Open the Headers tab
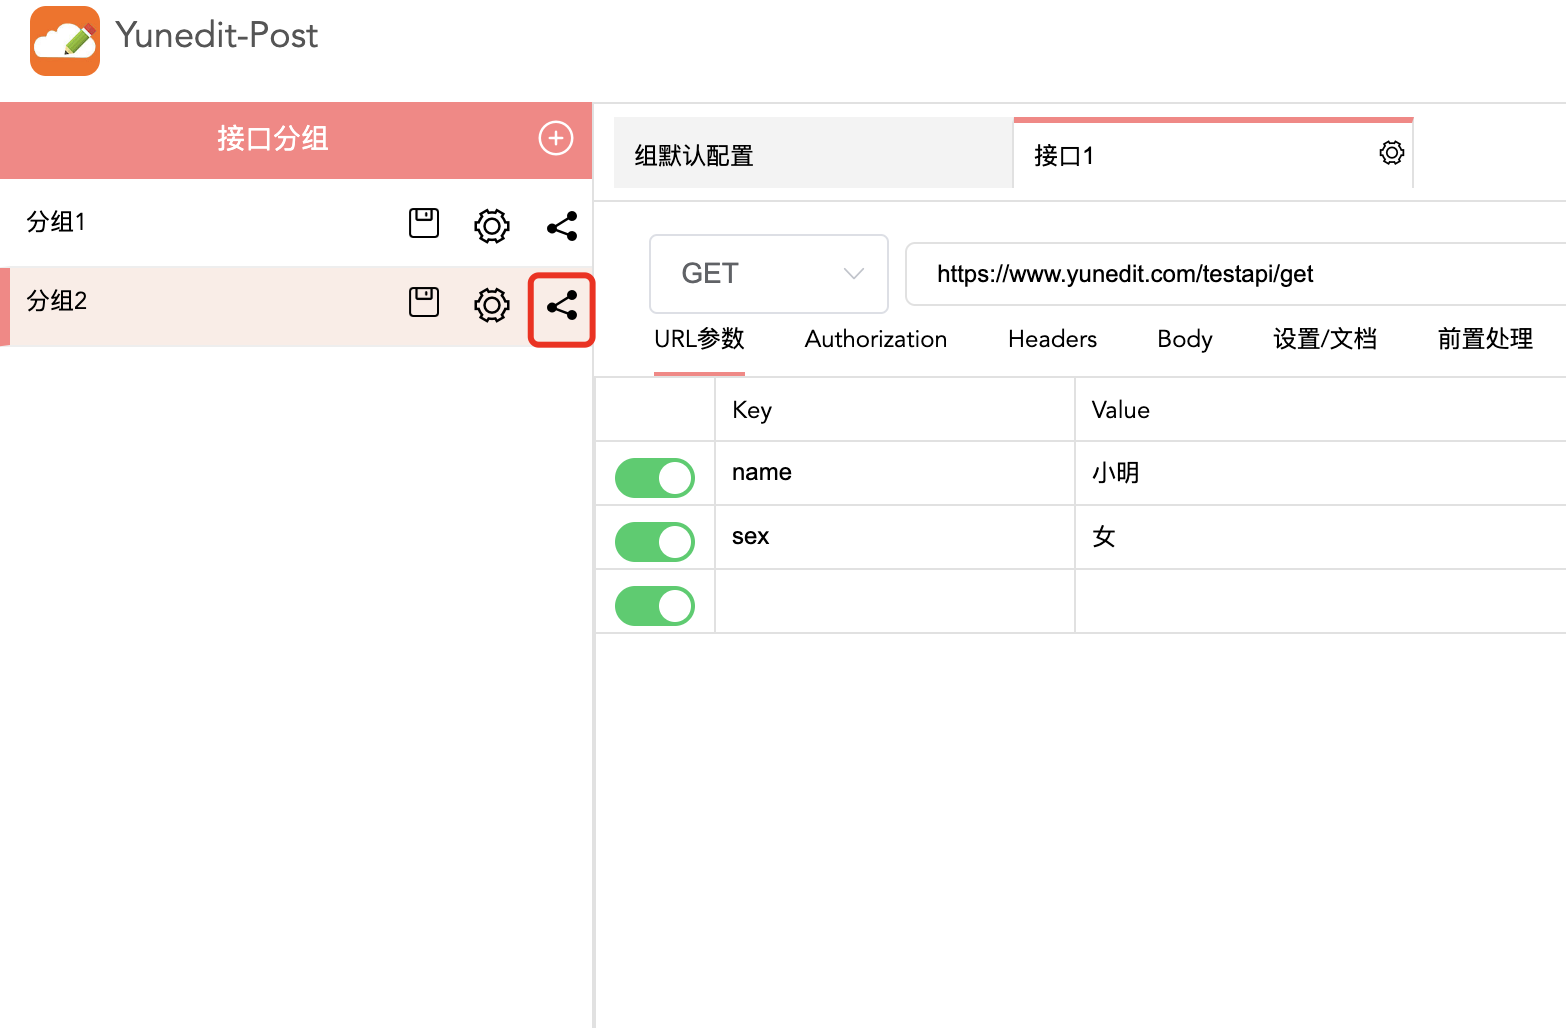Screen dimensions: 1566x1028 [1052, 340]
